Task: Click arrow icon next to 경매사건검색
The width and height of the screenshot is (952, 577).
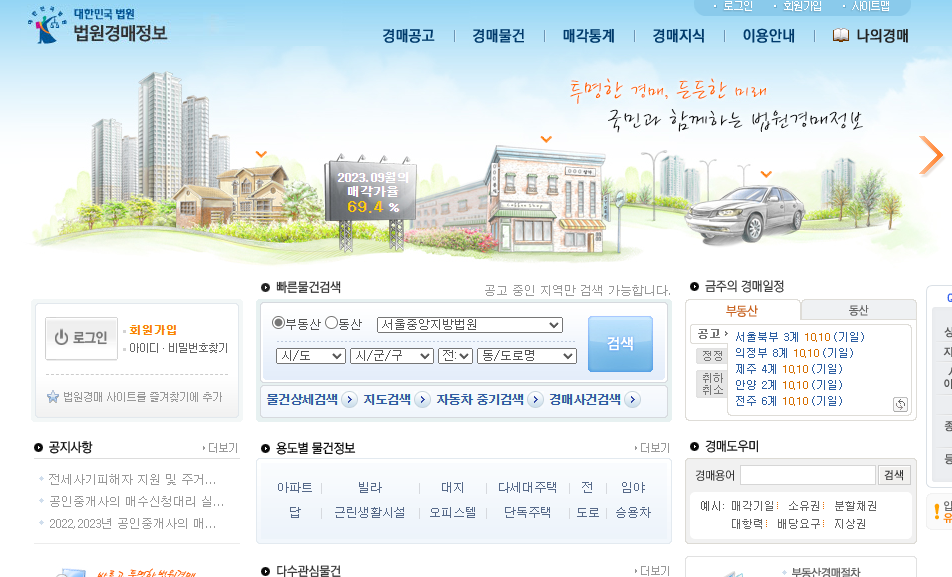Action: (633, 400)
